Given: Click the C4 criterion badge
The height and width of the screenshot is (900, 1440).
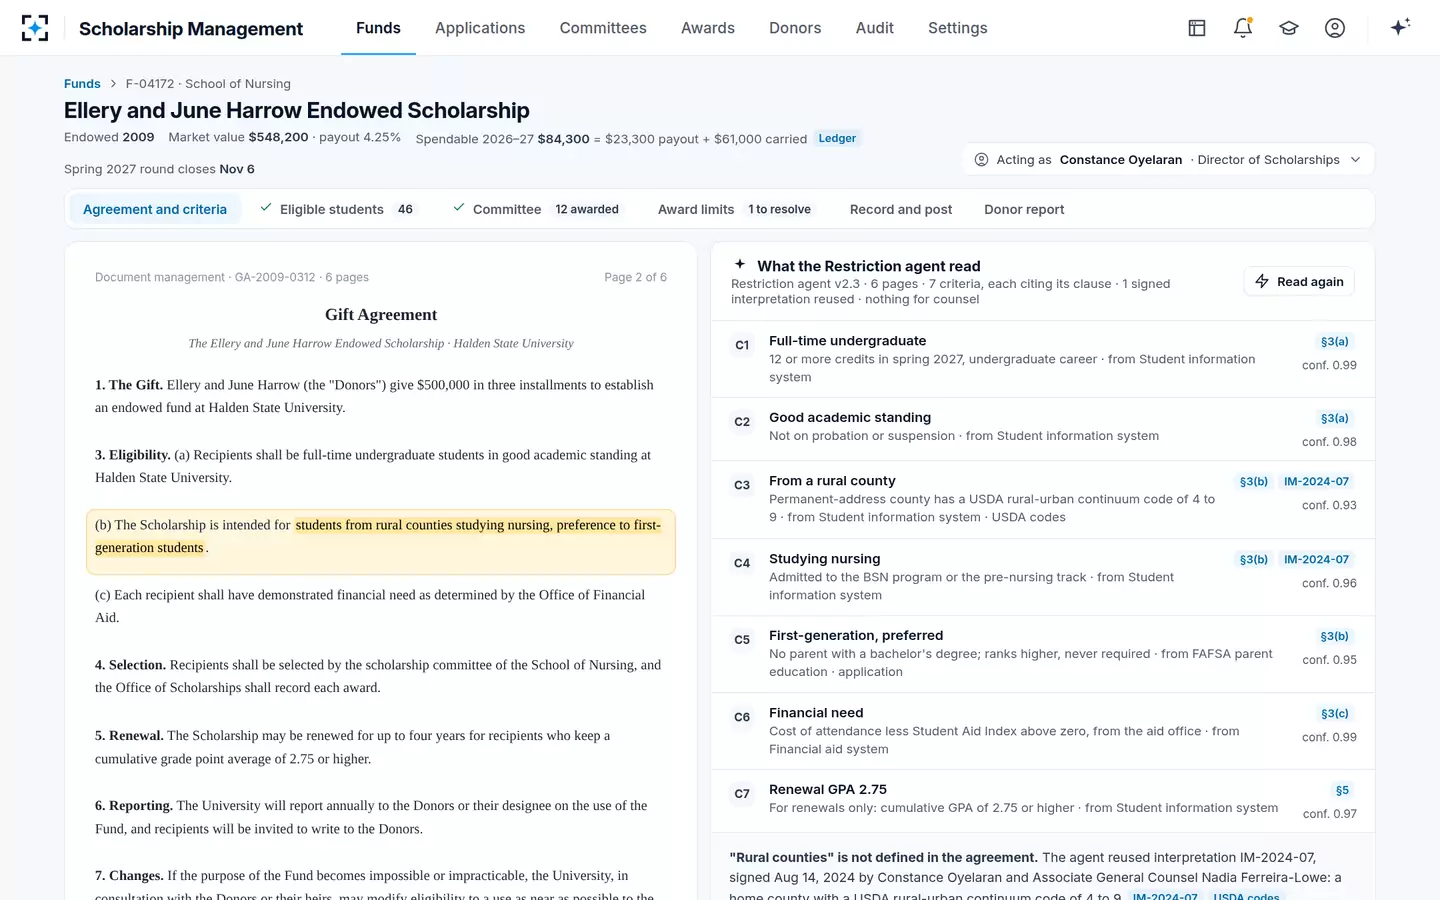Looking at the screenshot, I should [742, 563].
